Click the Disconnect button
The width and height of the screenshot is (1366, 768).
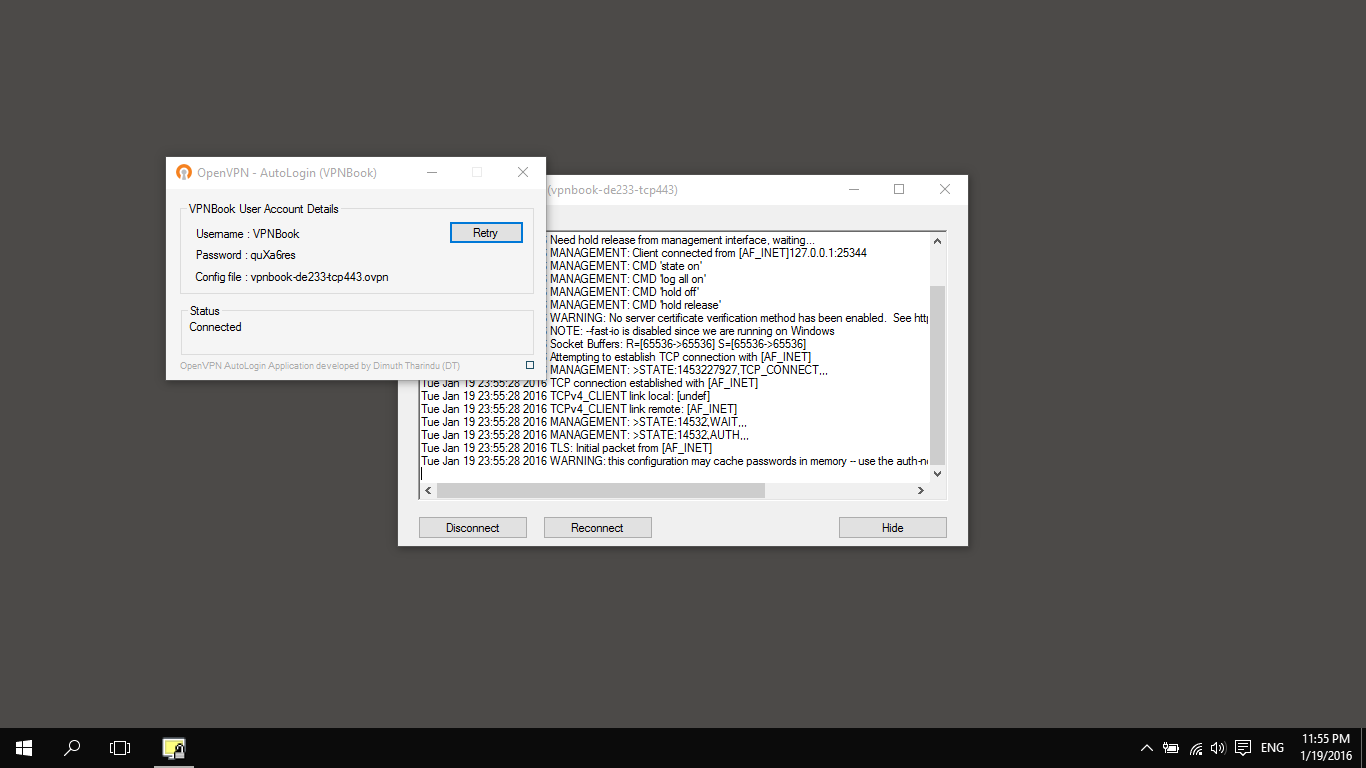click(472, 528)
